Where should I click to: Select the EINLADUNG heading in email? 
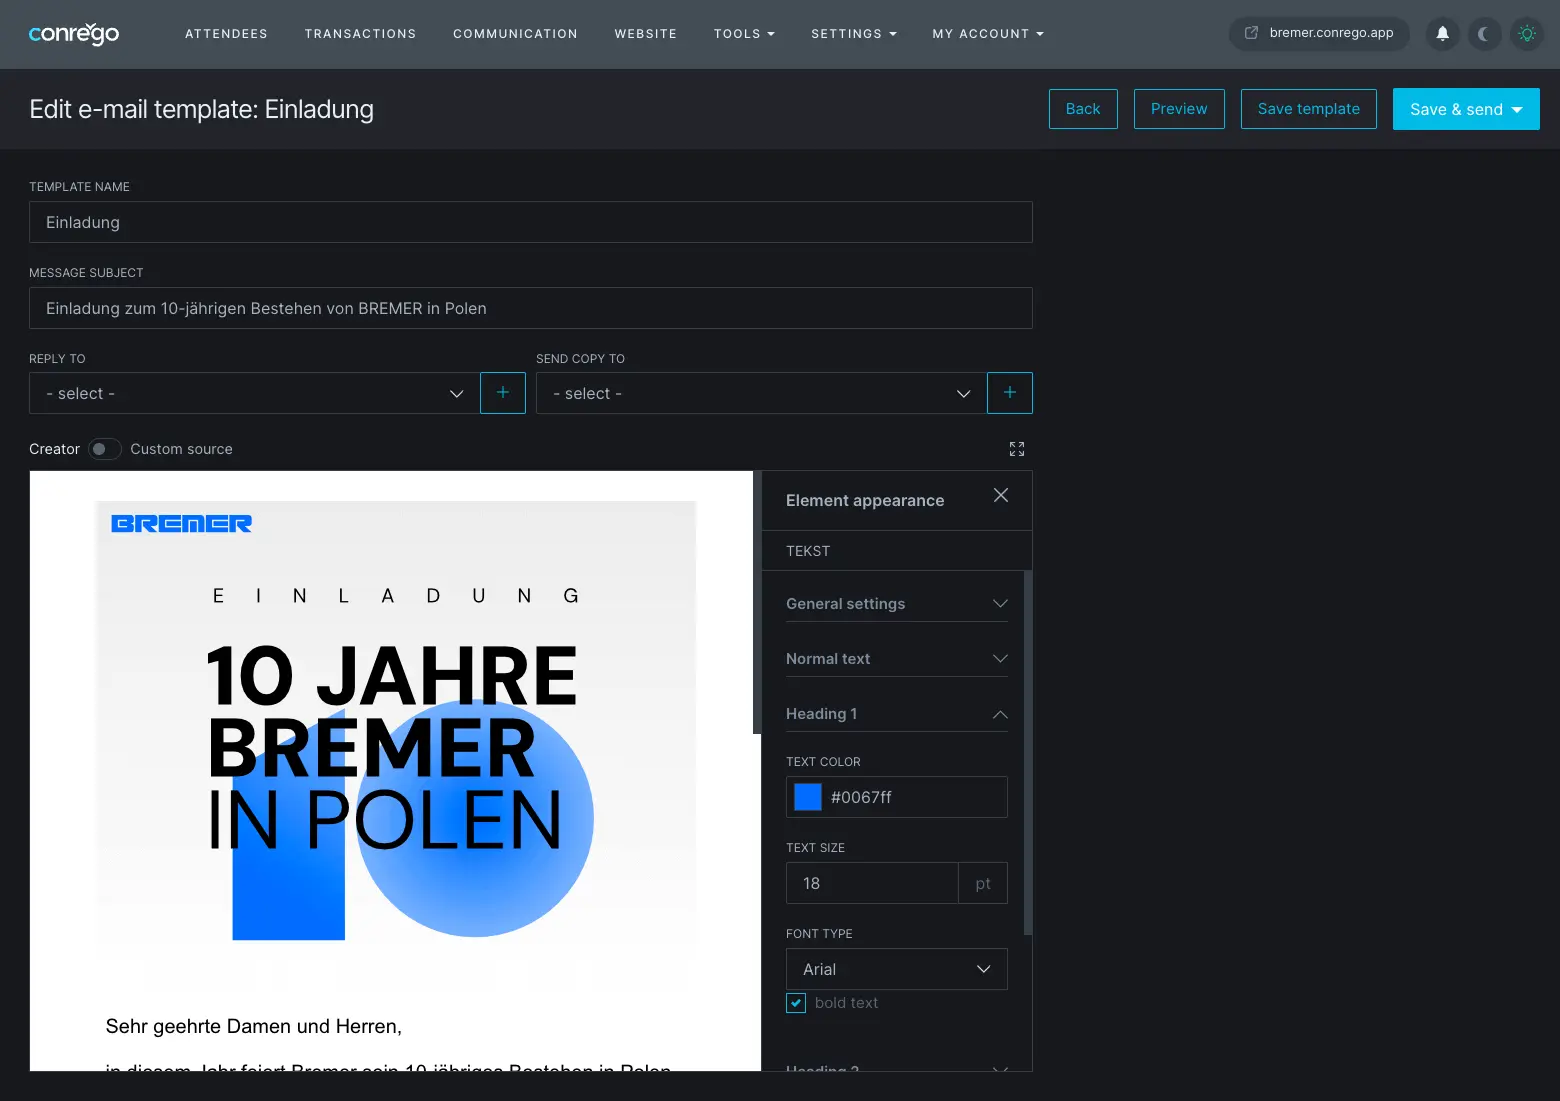coord(396,596)
